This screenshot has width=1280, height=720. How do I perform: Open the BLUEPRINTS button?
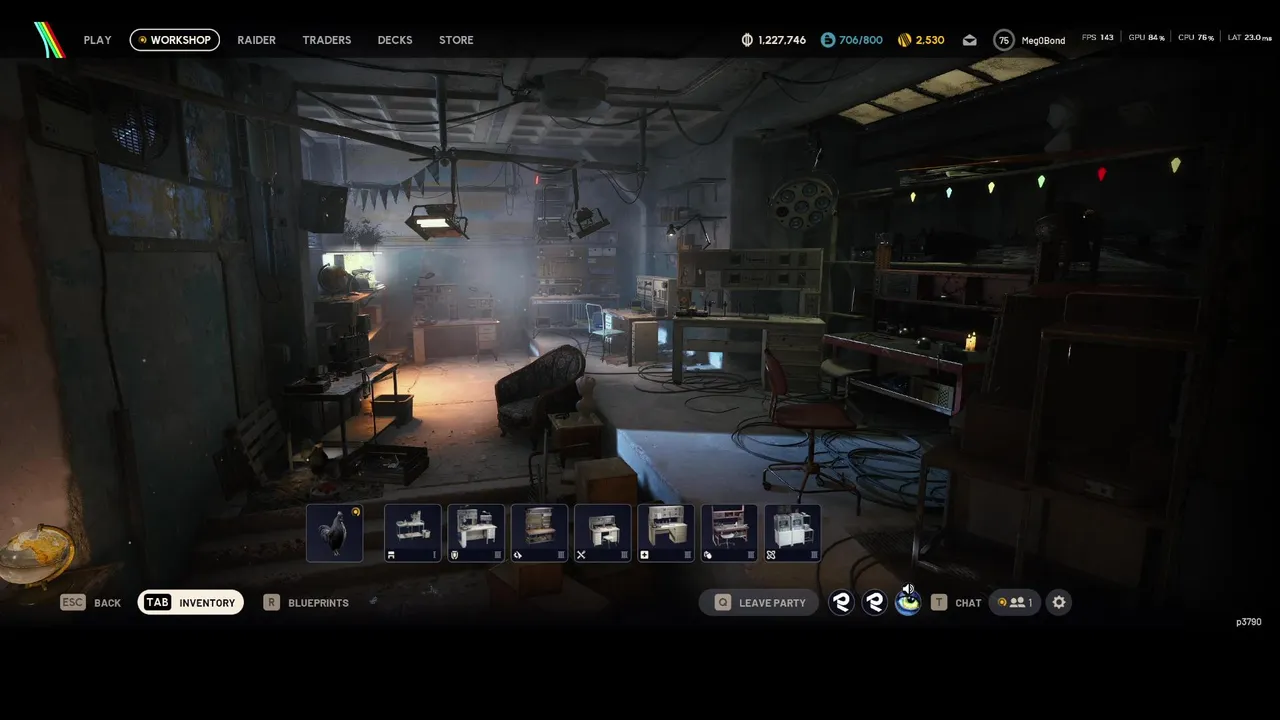pyautogui.click(x=306, y=603)
